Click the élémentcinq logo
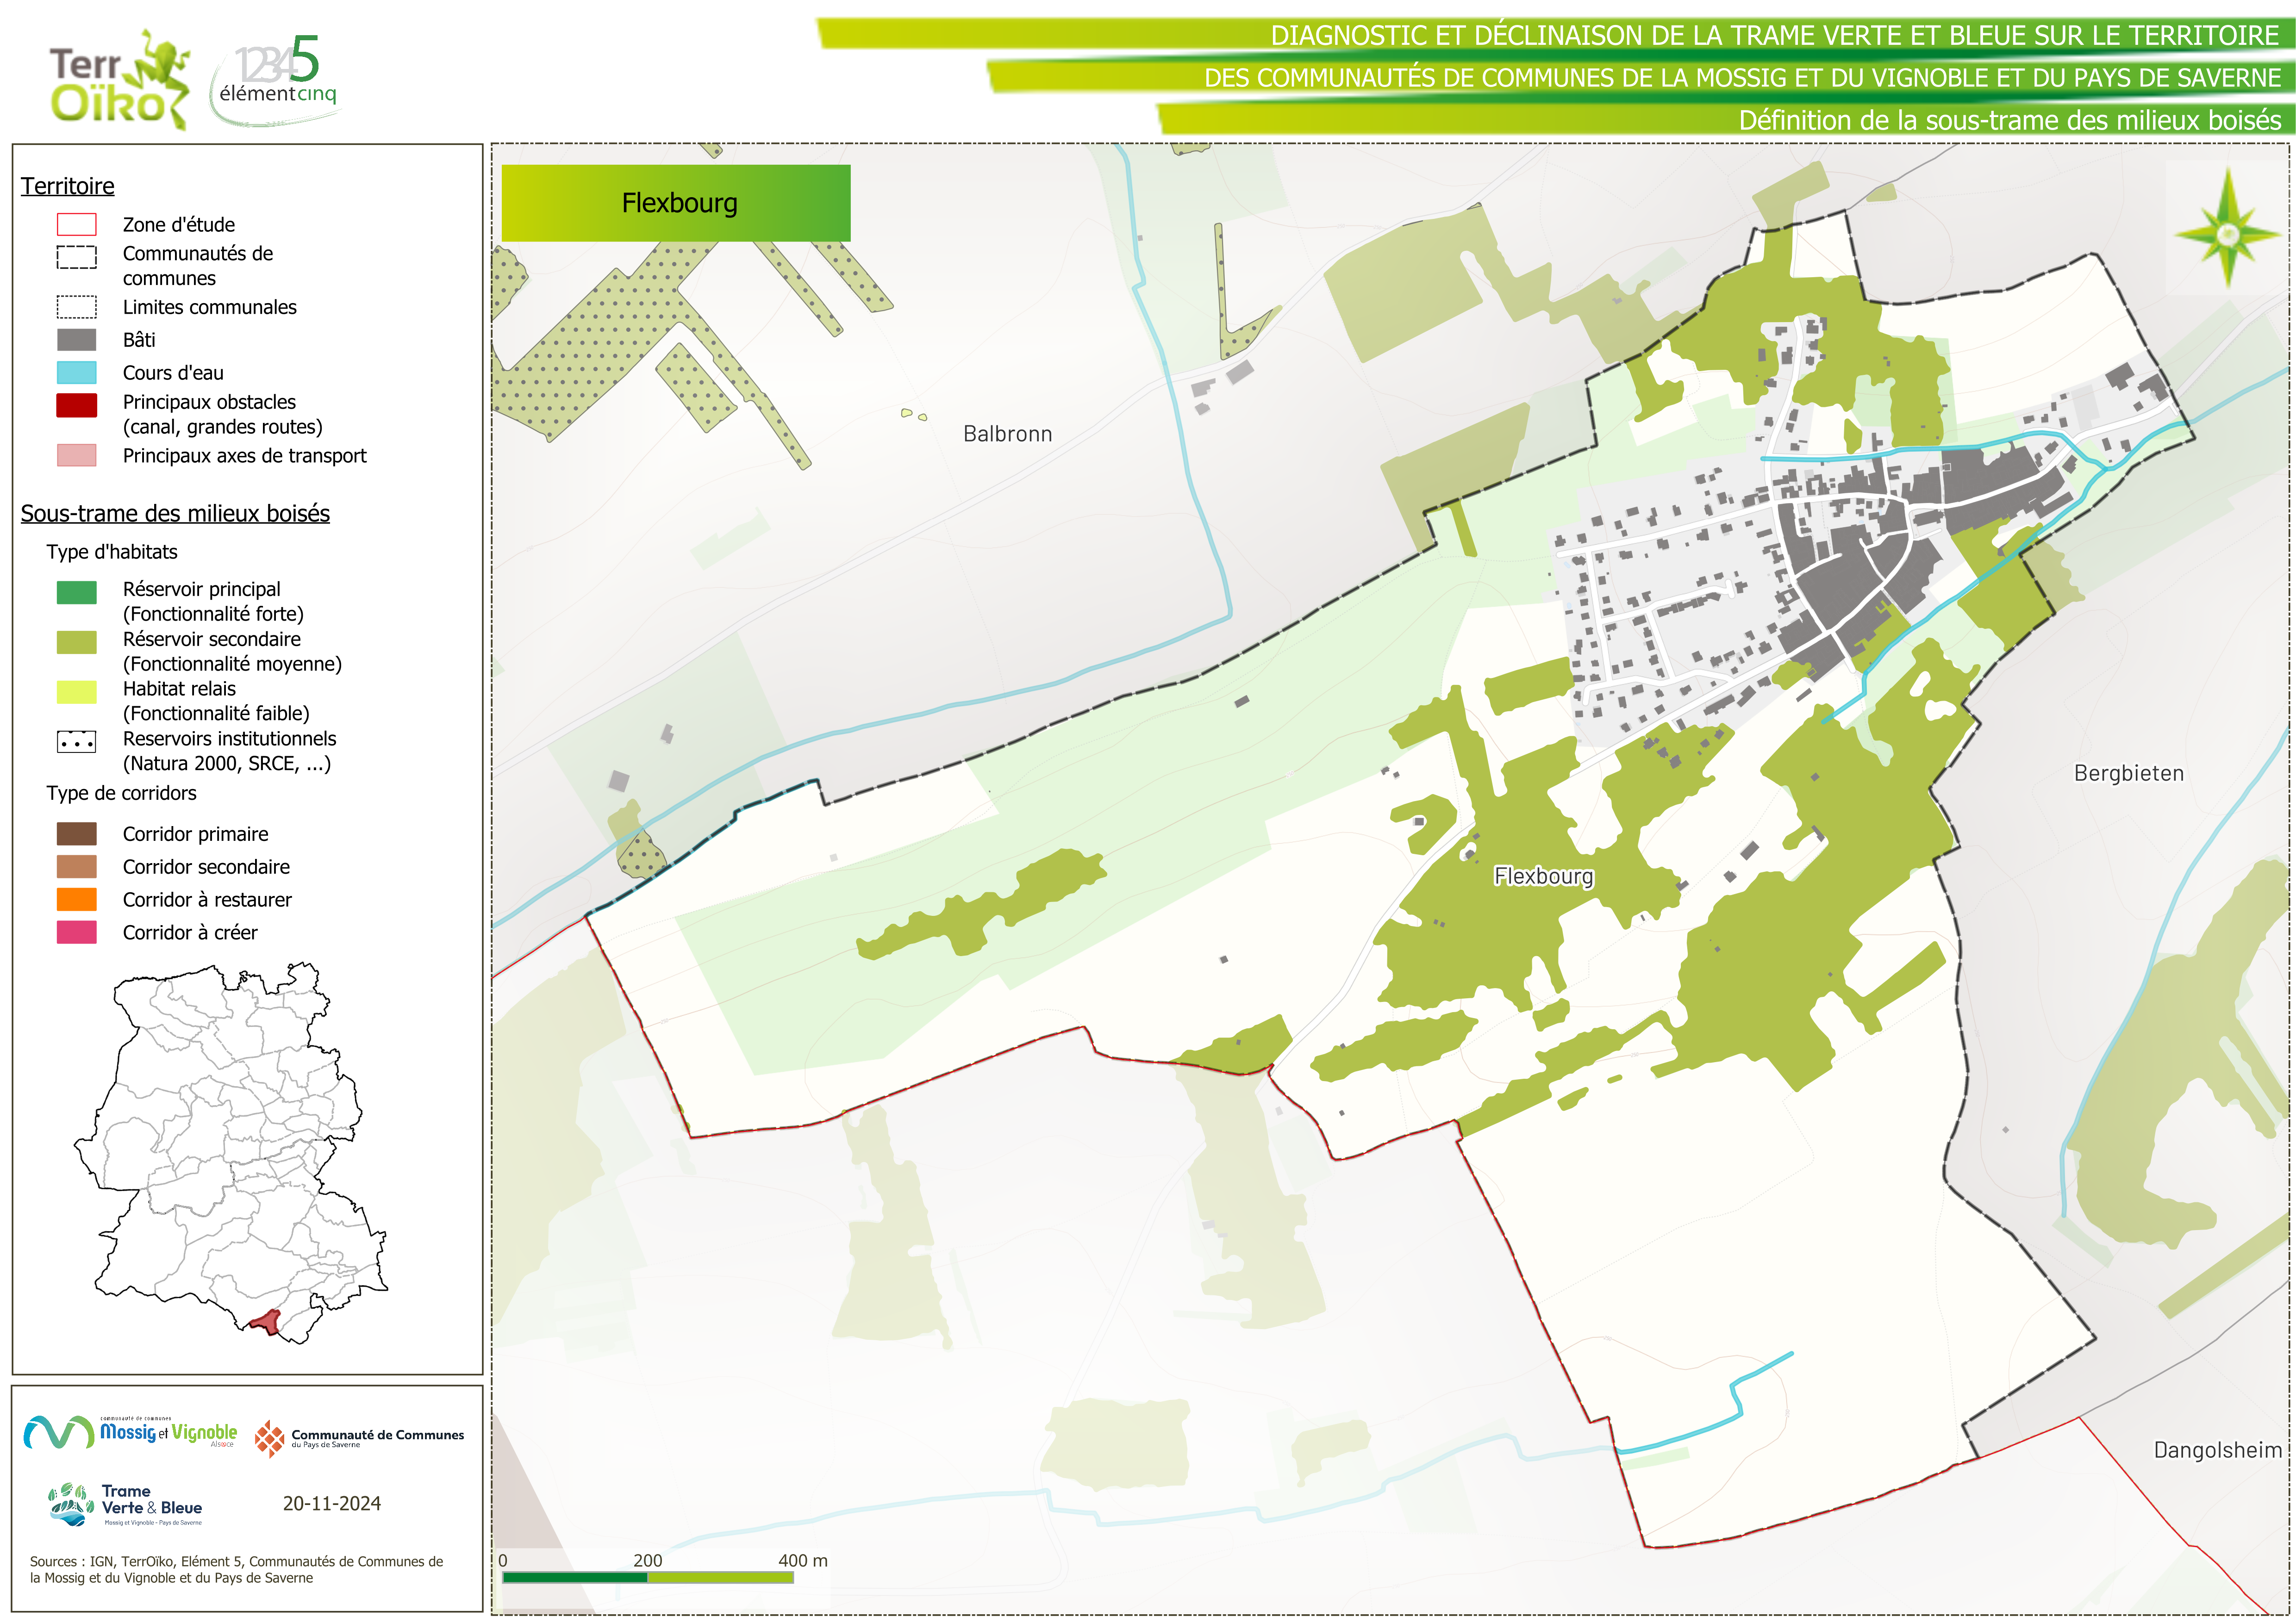This screenshot has height=1623, width=2296. pos(277,80)
